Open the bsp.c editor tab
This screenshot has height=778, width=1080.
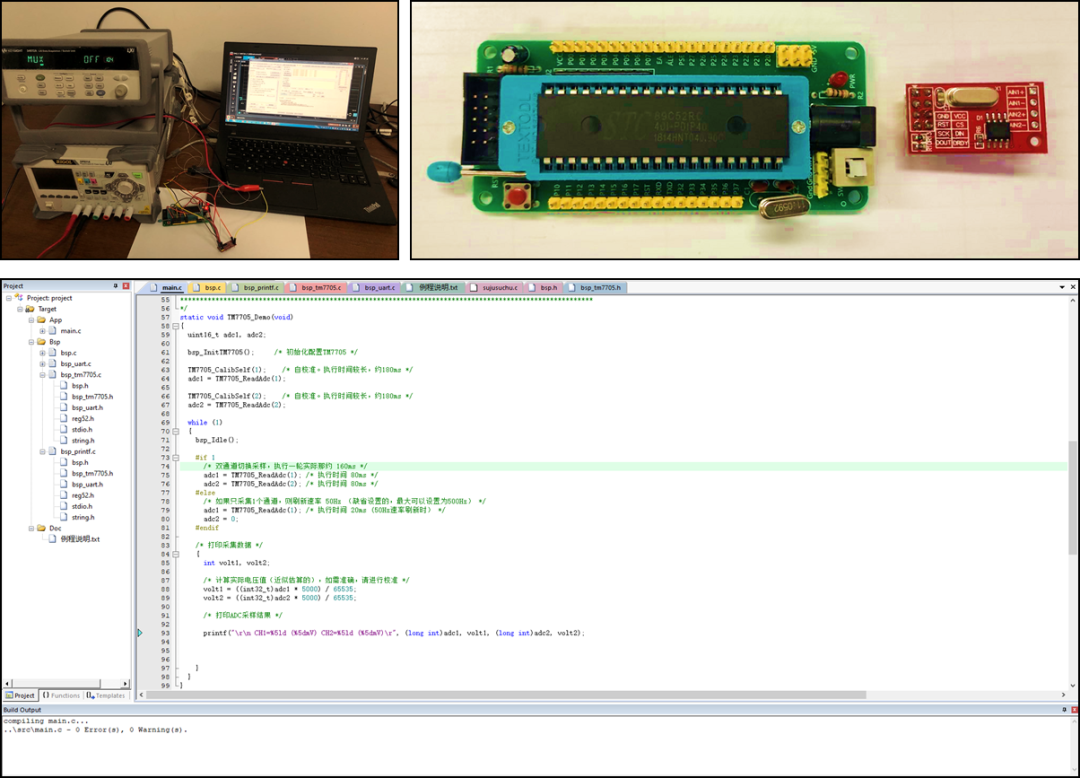[207, 288]
